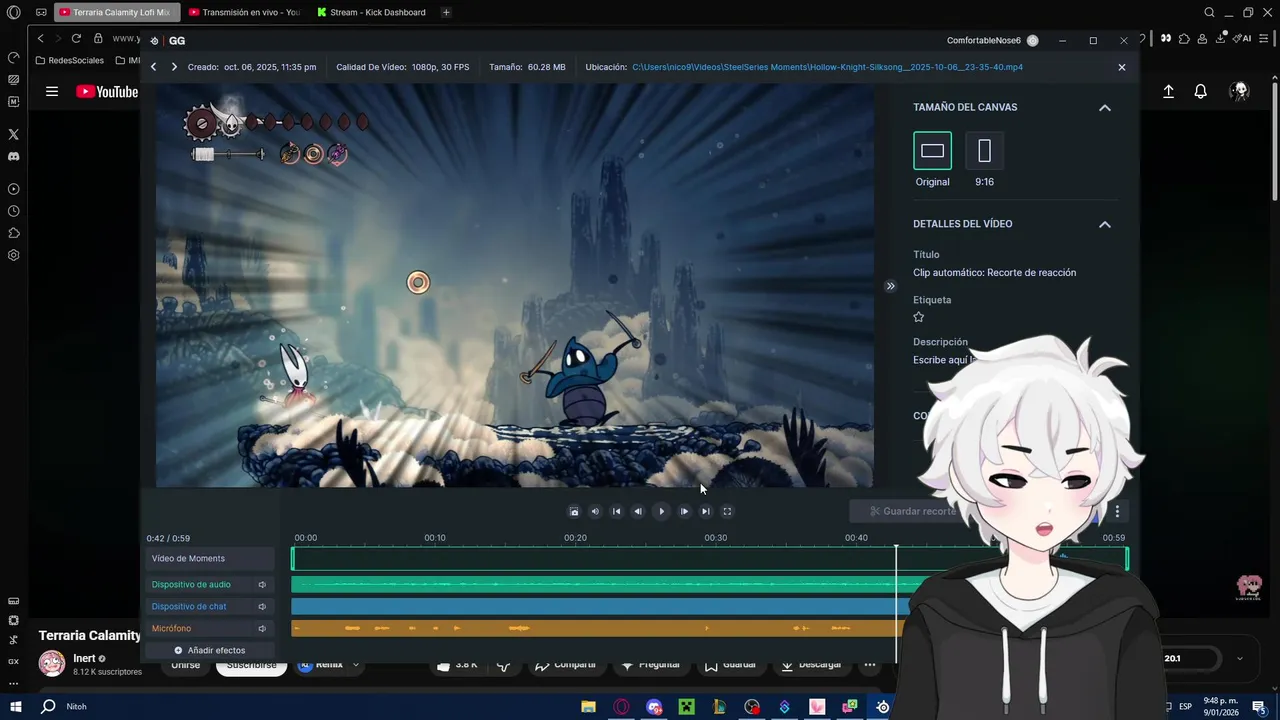Close the clip editor panel
The image size is (1280, 720).
click(1121, 67)
